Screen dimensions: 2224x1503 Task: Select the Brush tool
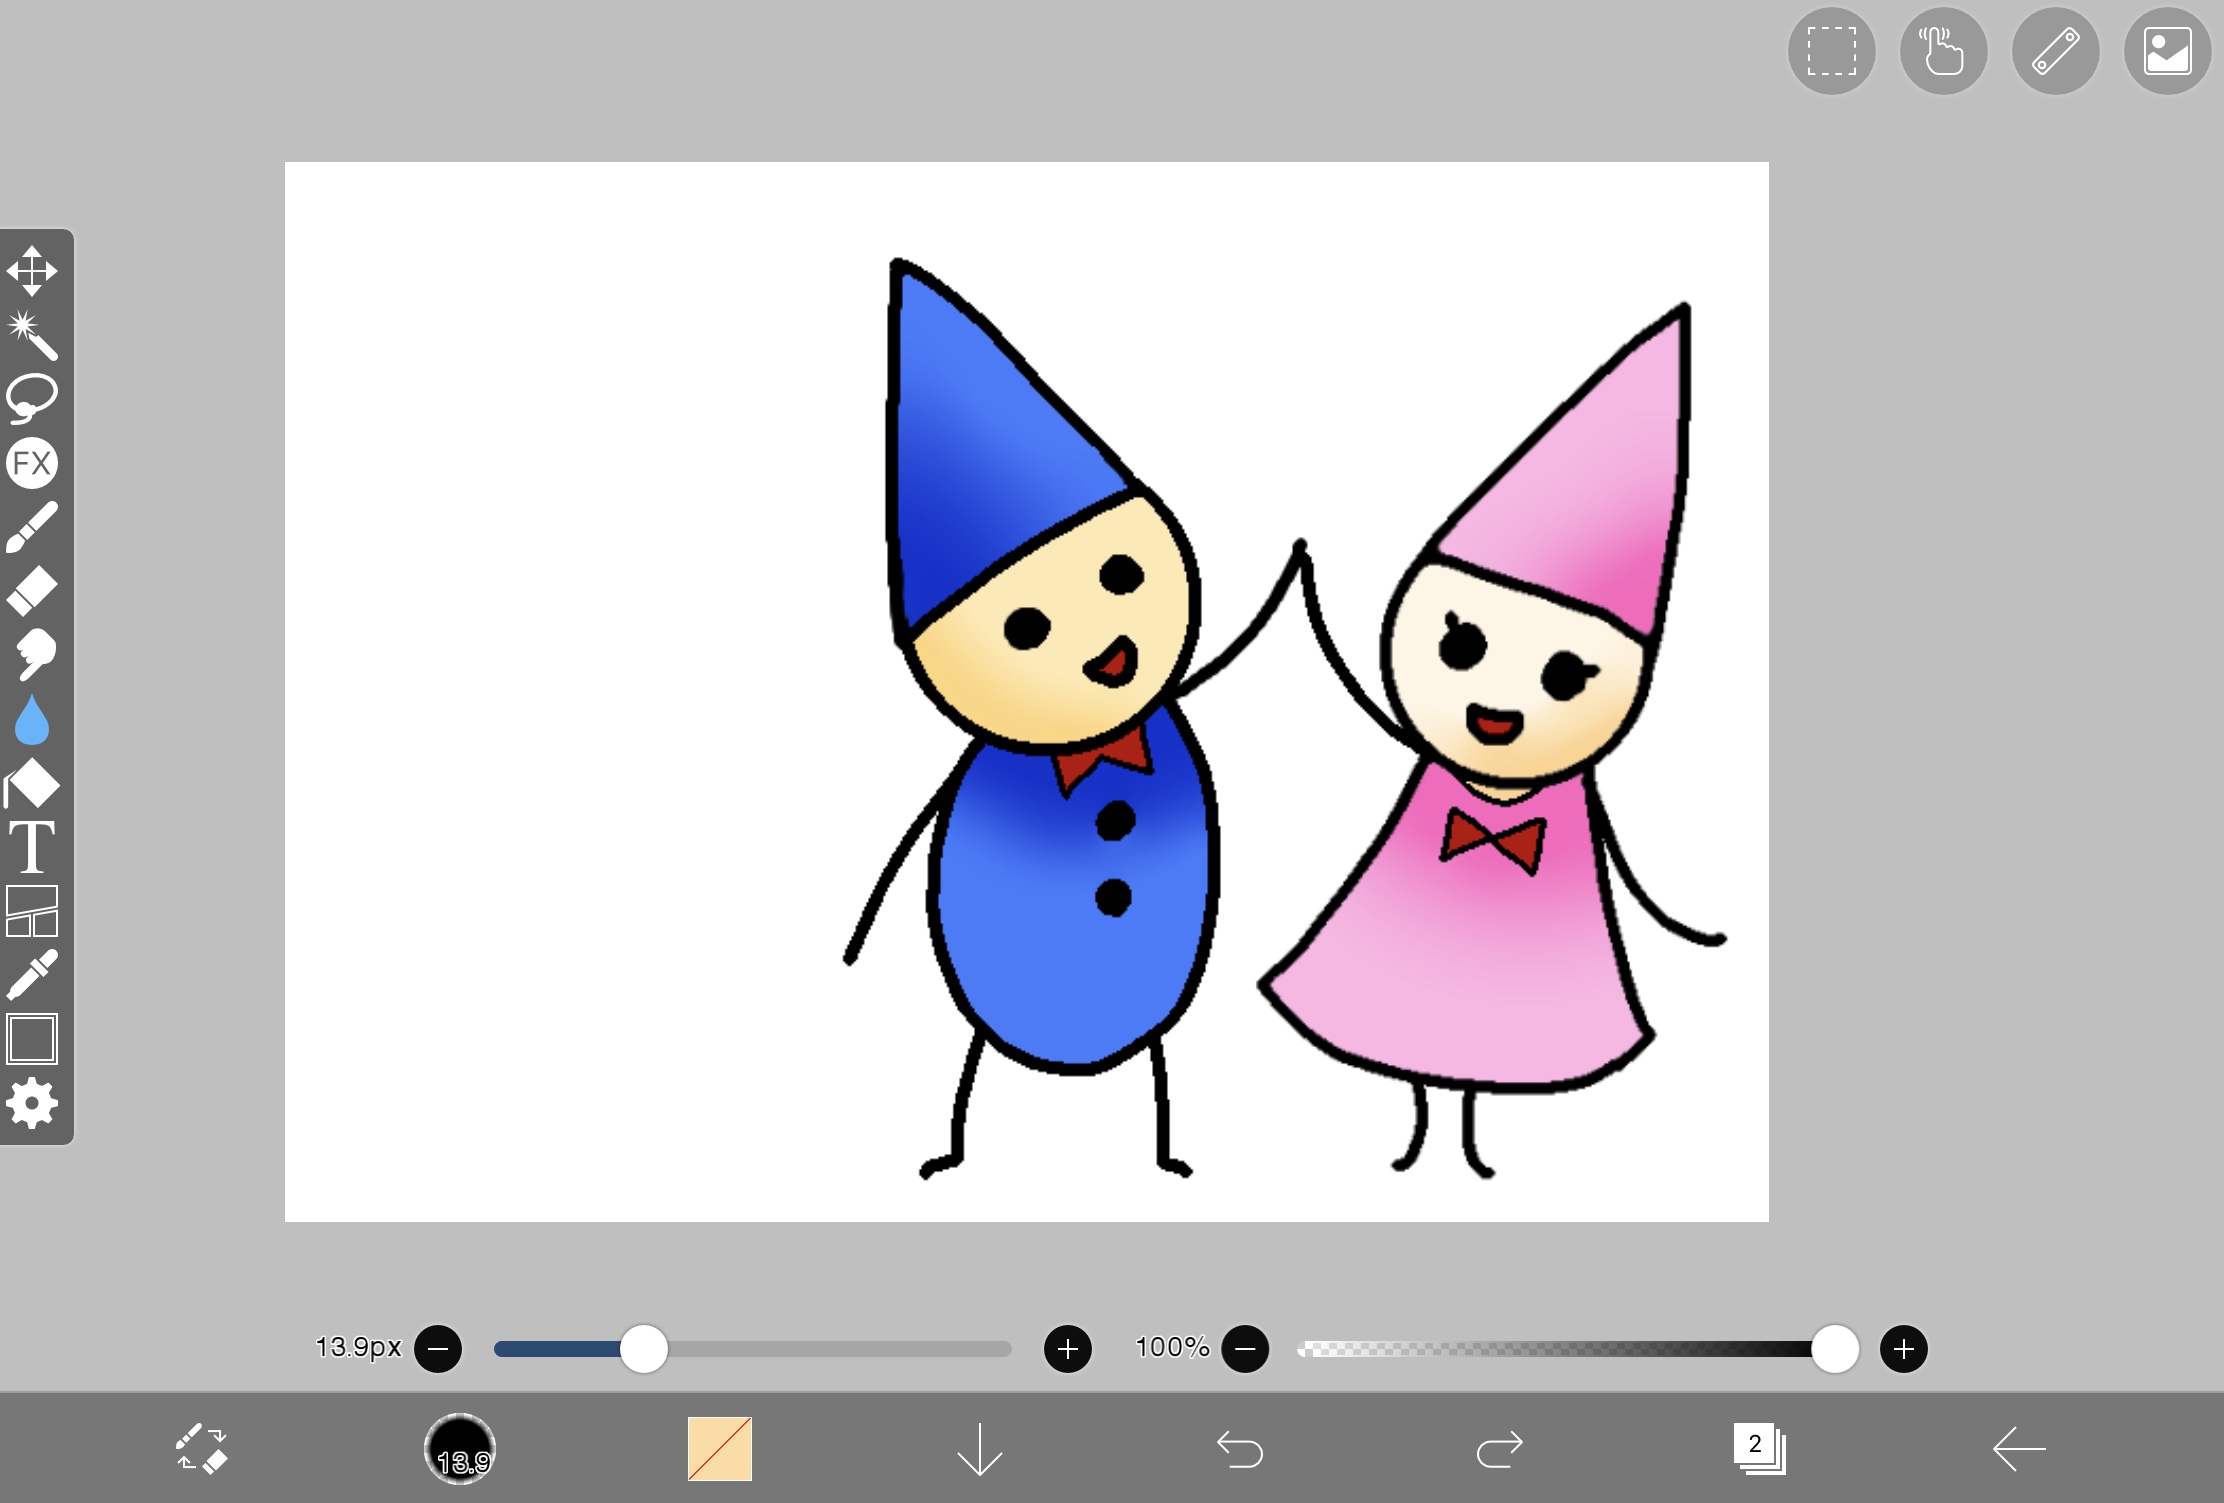pos(32,527)
